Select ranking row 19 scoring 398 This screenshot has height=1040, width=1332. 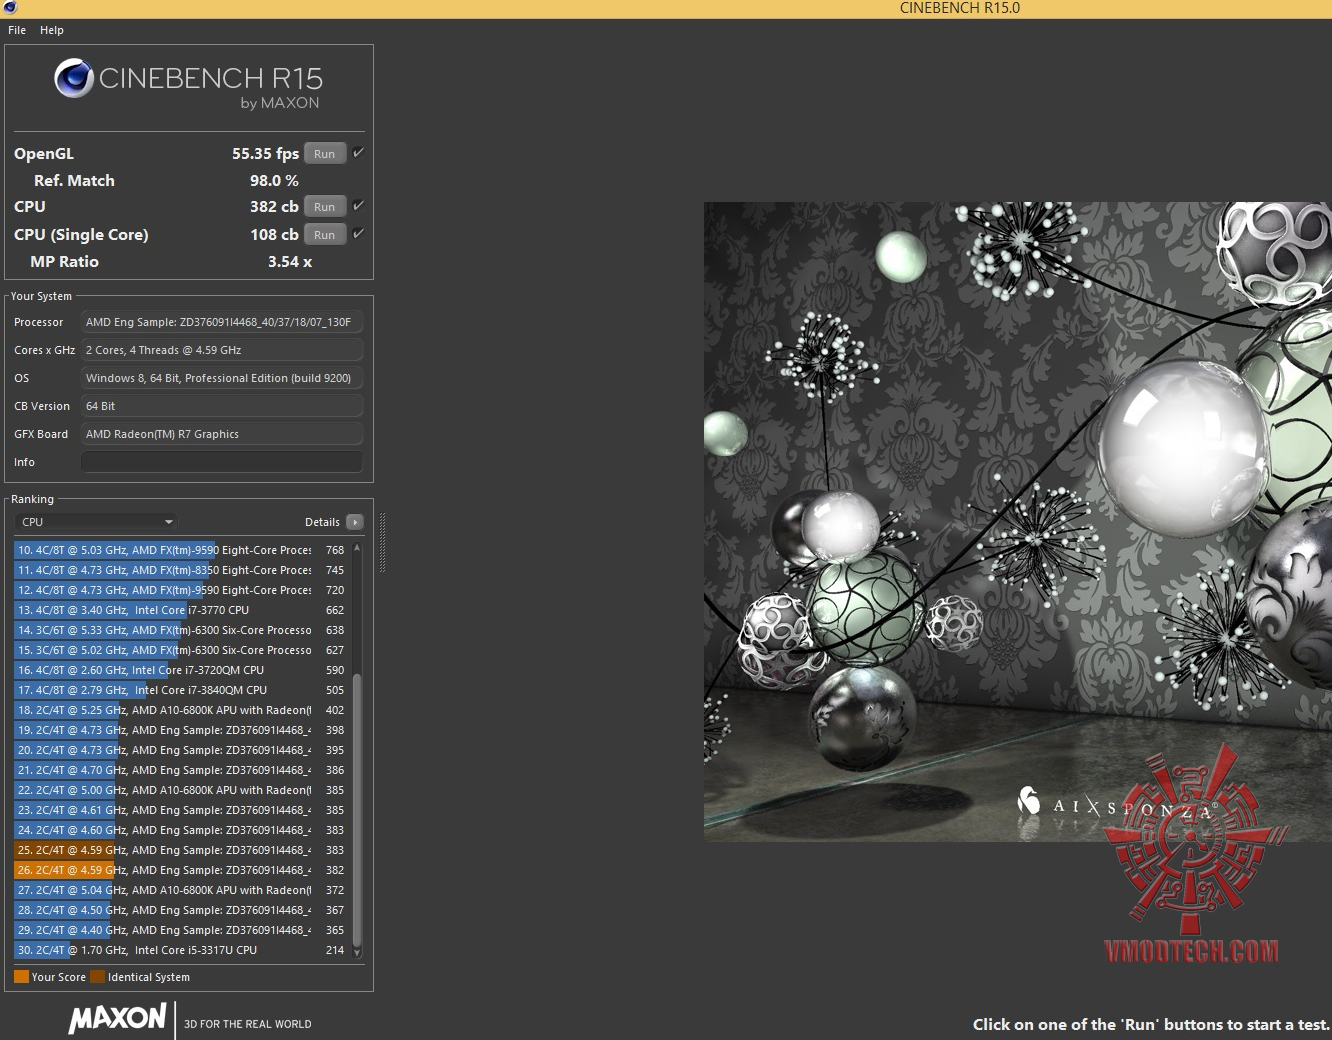point(181,730)
